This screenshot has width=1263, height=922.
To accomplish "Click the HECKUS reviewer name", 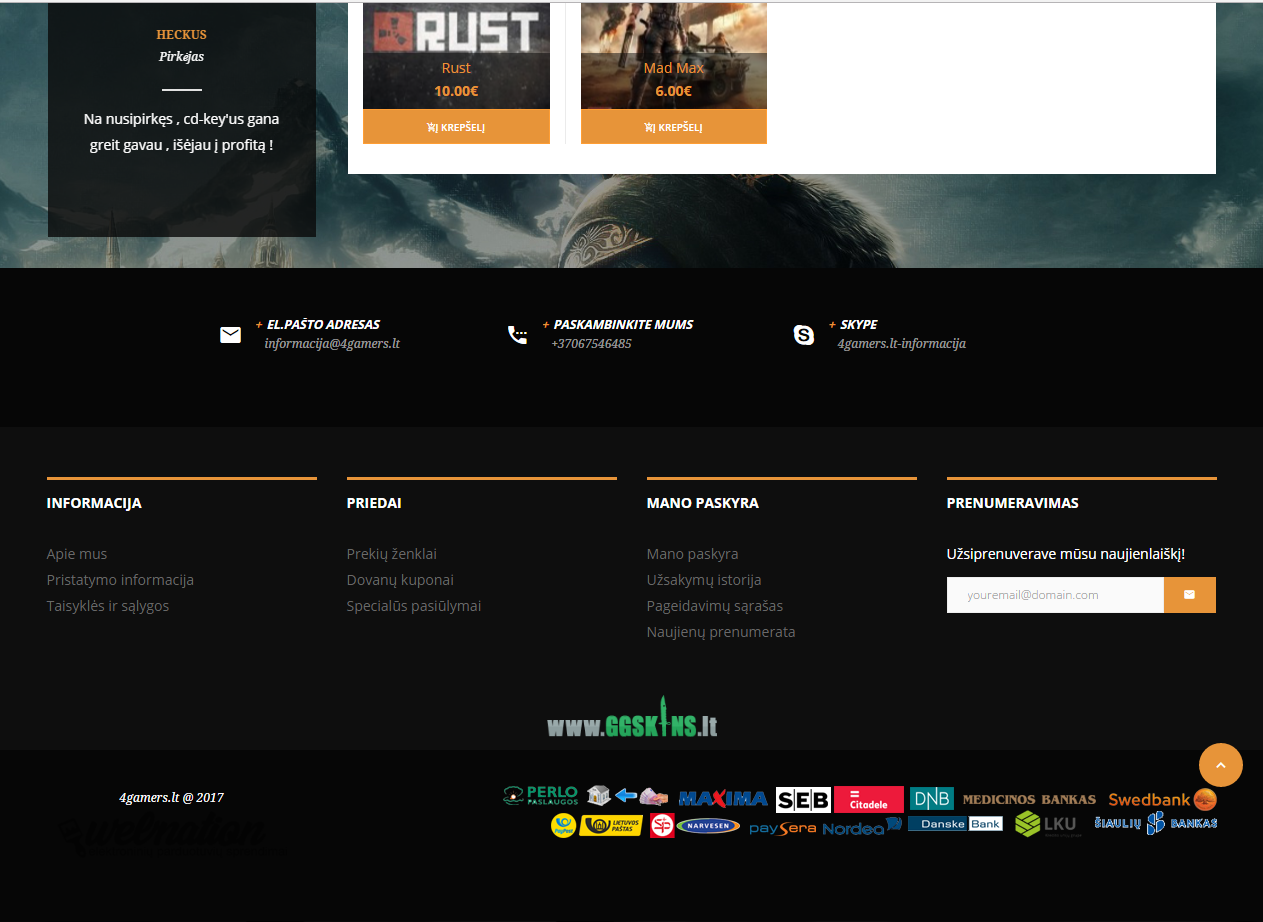I will (x=181, y=35).
